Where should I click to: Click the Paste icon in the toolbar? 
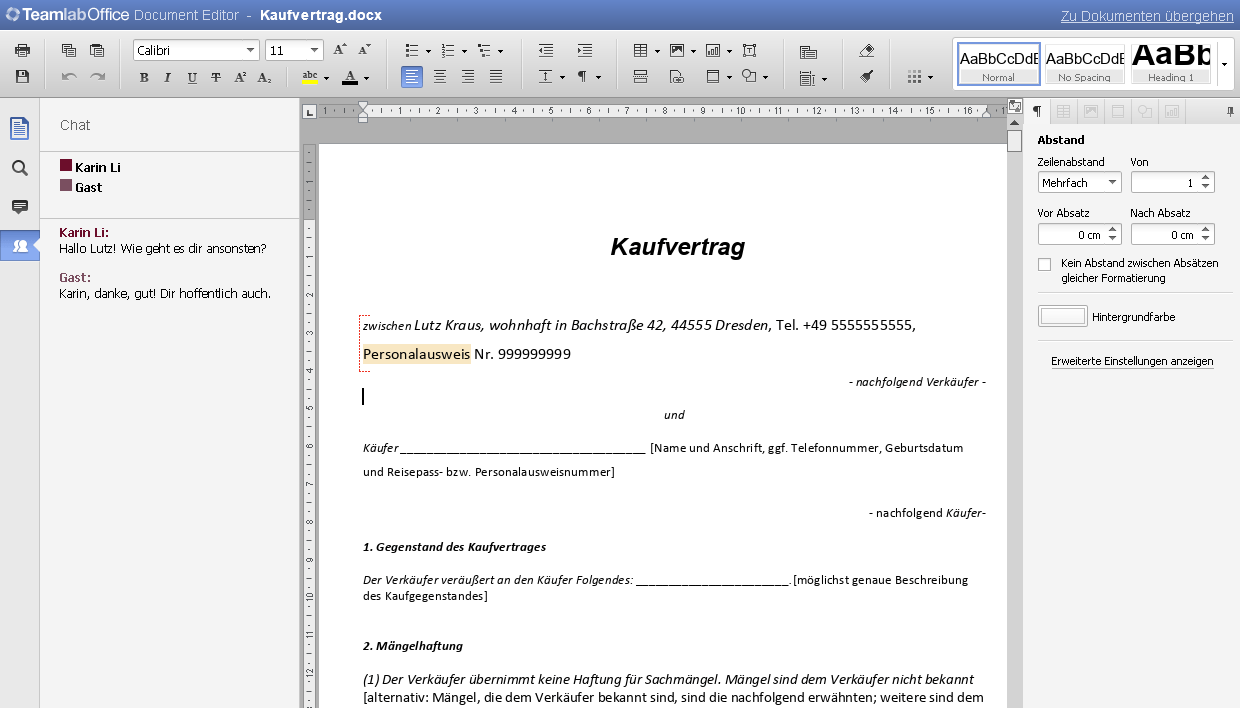coord(97,50)
